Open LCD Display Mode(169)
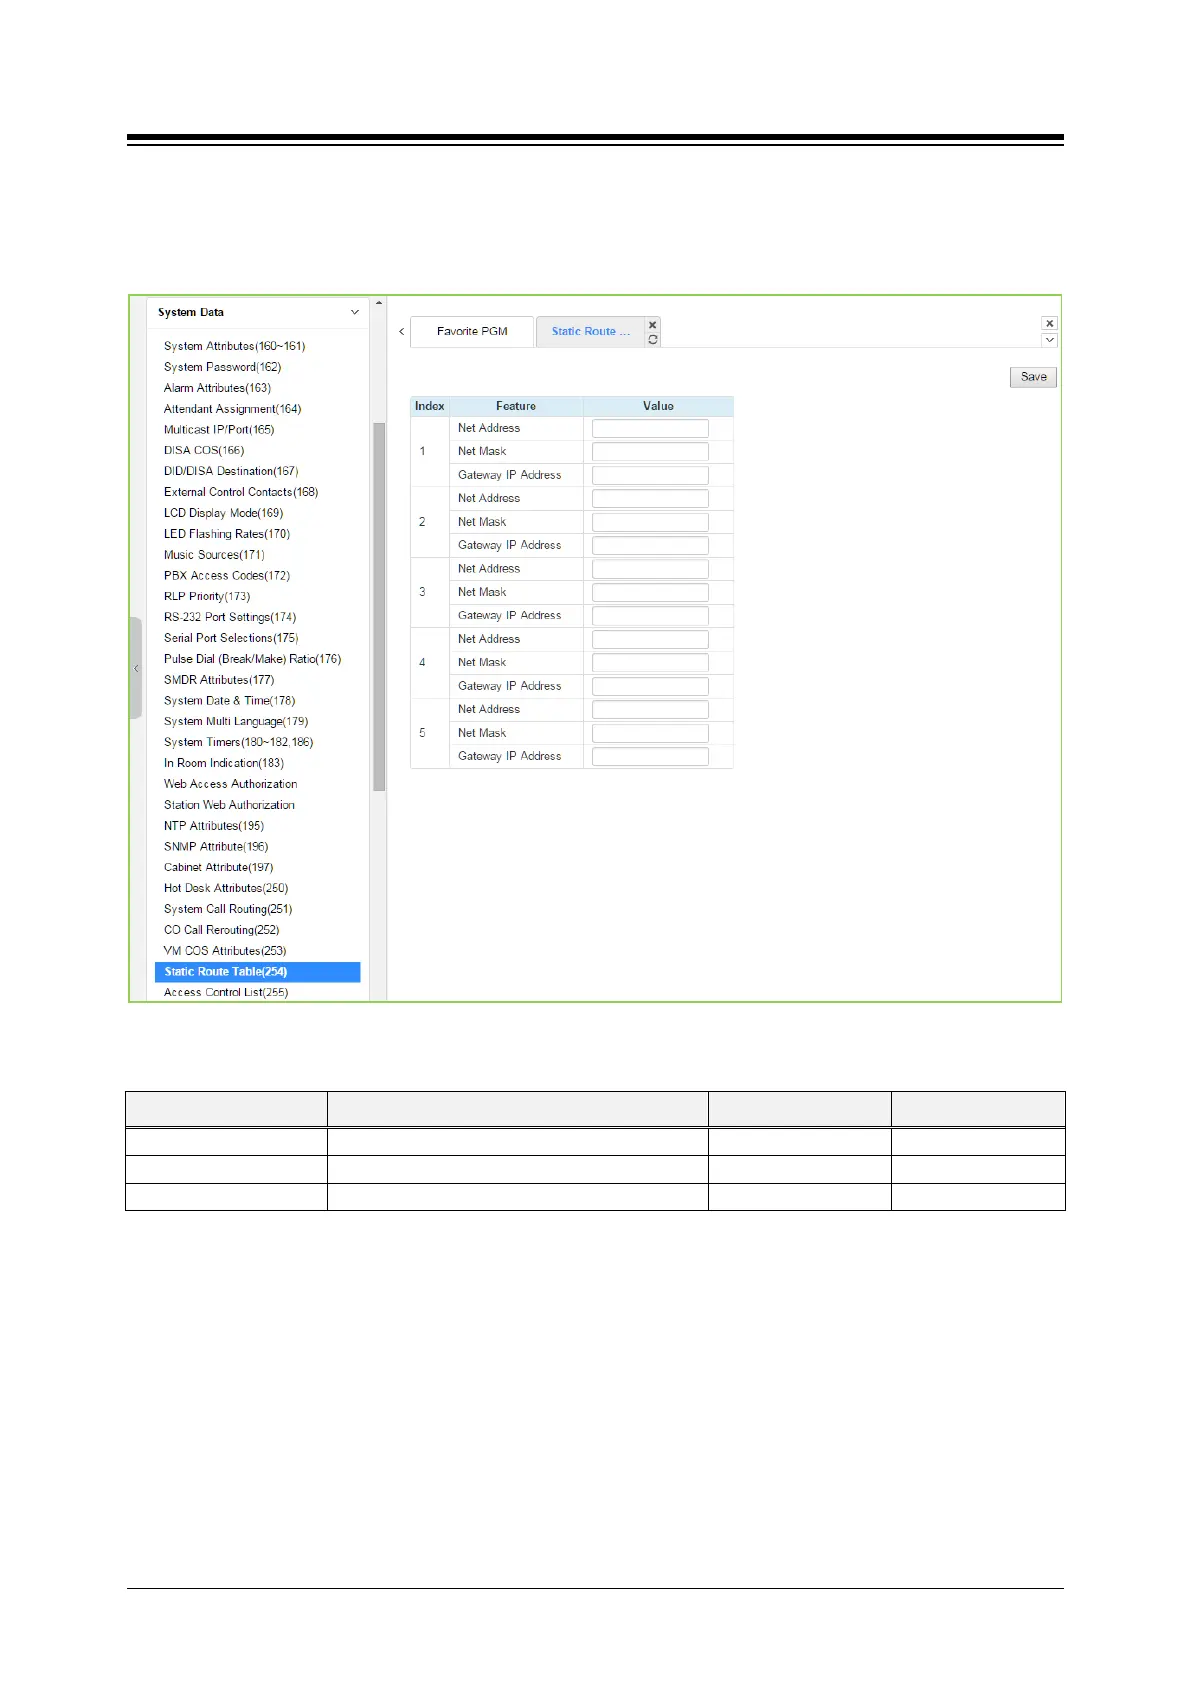Image resolution: width=1191 pixels, height=1684 pixels. tap(223, 513)
